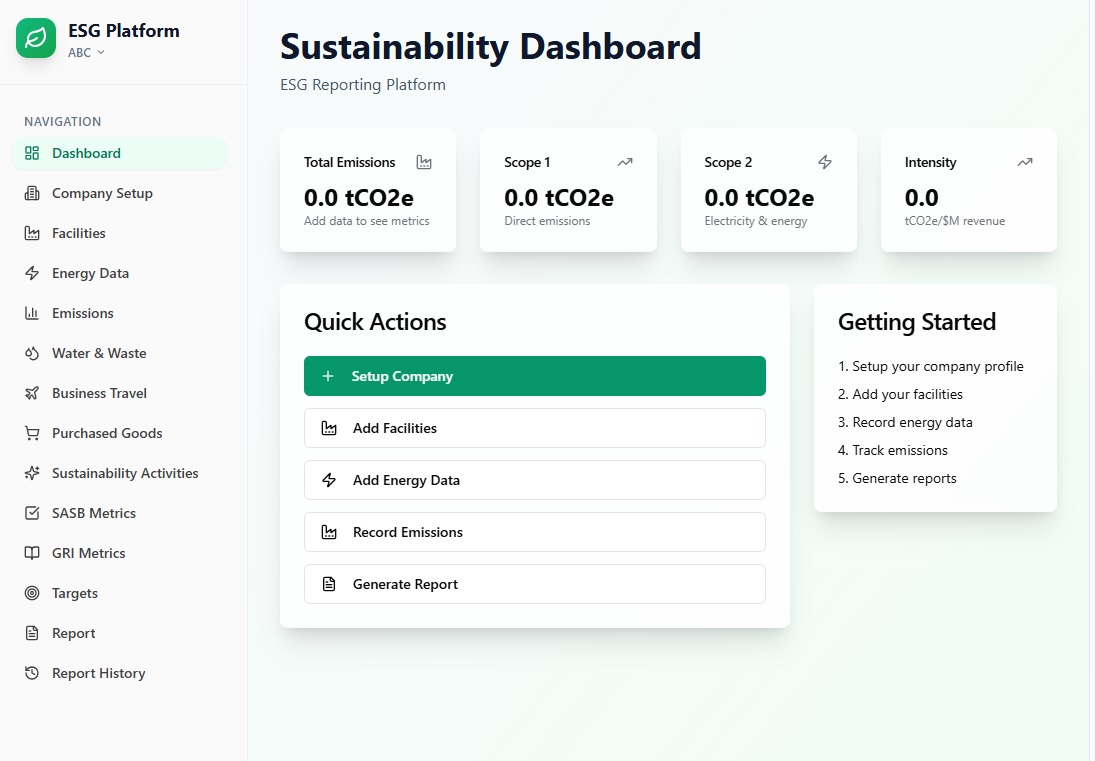Viewport: 1095px width, 761px height.
Task: Click the Add Energy Data button
Action: 534,480
